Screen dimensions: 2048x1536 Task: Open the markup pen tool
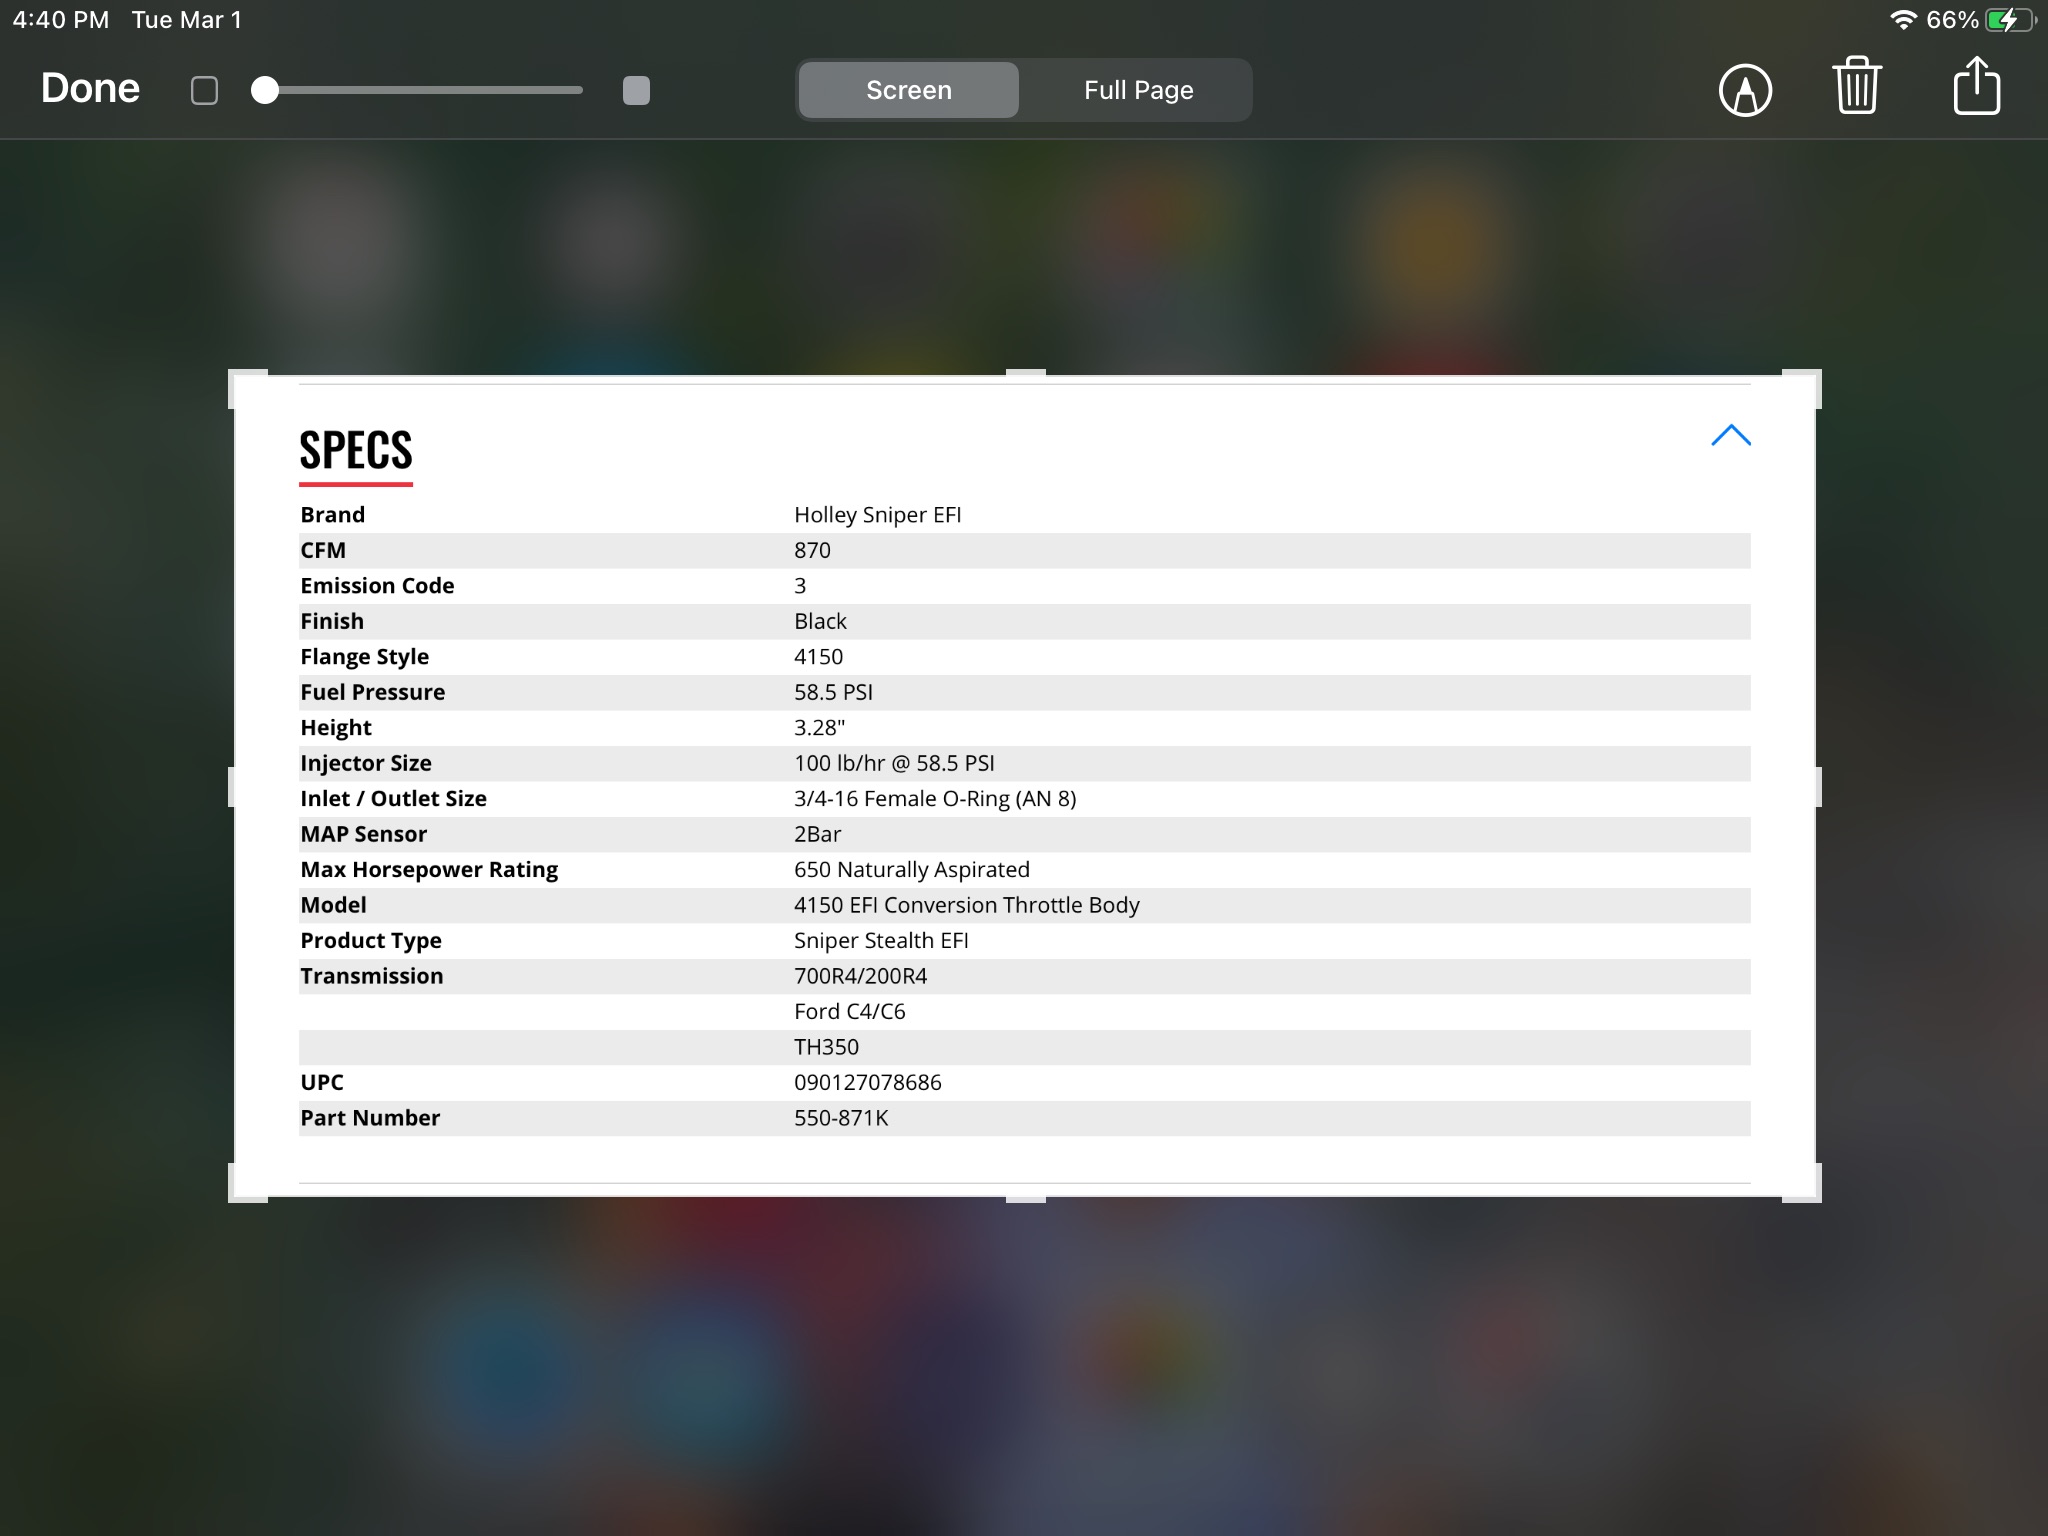pyautogui.click(x=1745, y=90)
